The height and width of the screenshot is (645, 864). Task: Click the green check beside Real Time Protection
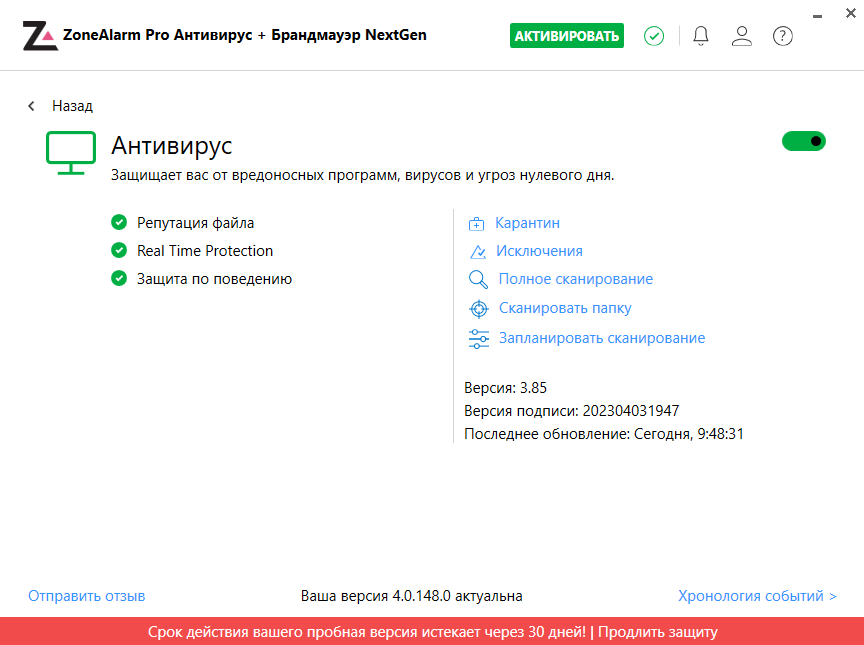click(119, 251)
